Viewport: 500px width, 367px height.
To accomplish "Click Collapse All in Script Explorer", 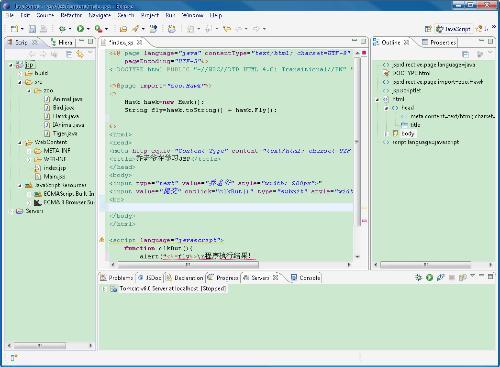I will point(68,54).
